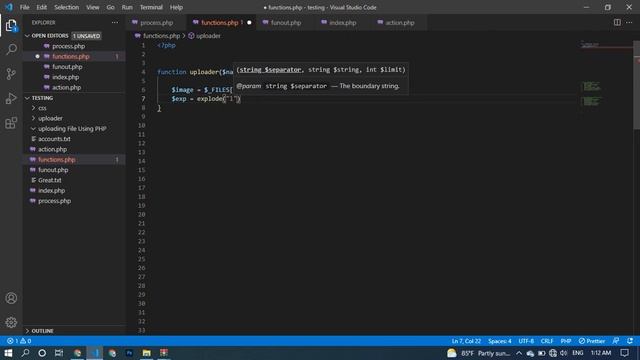
Task: Open Windows taskbar search
Action: pyautogui.click(x=25, y=353)
